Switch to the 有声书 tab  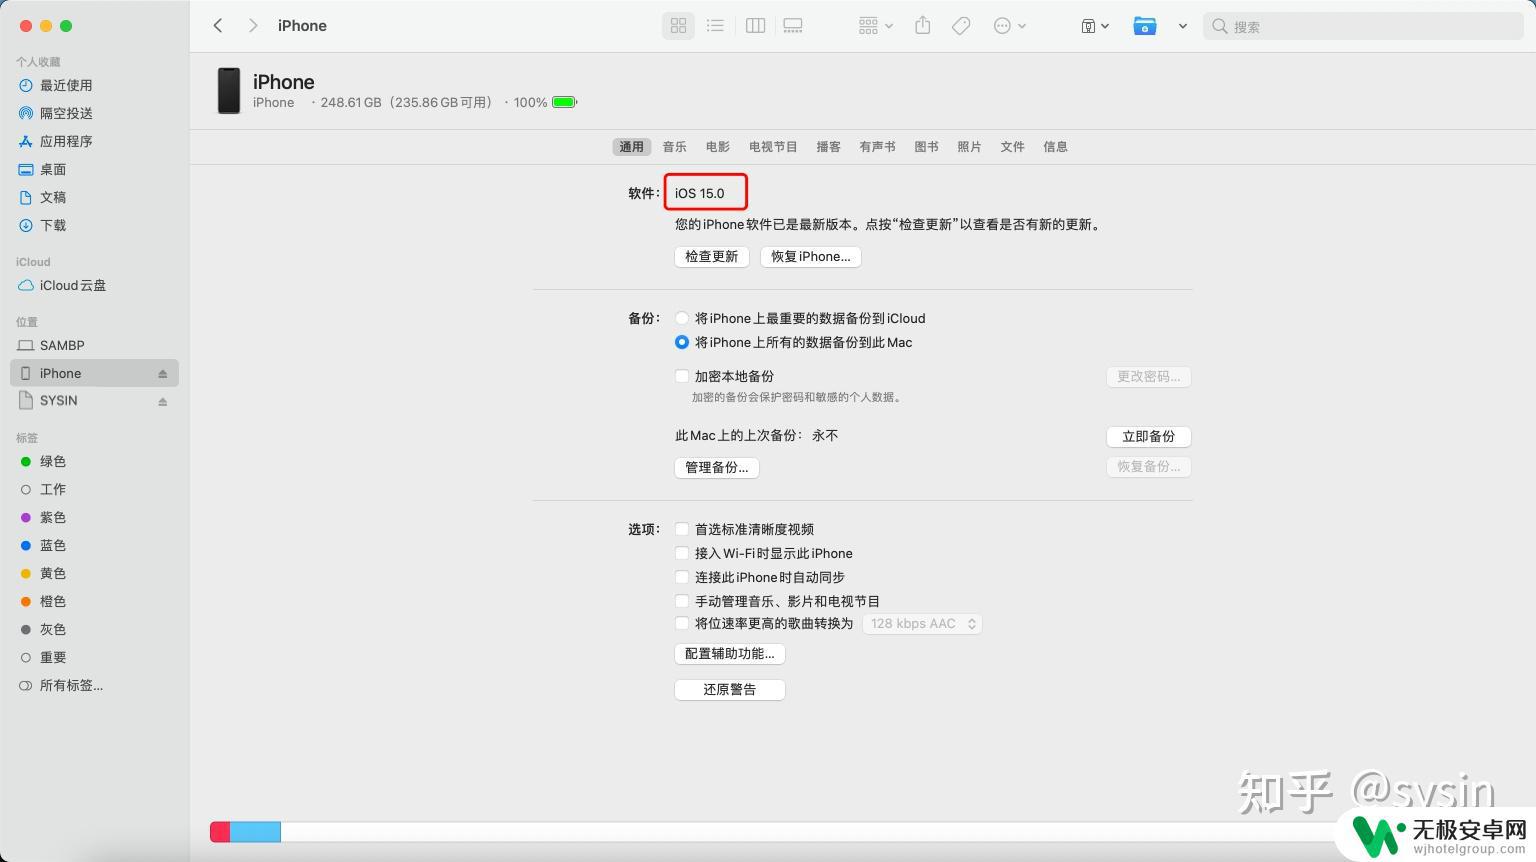[x=877, y=147]
